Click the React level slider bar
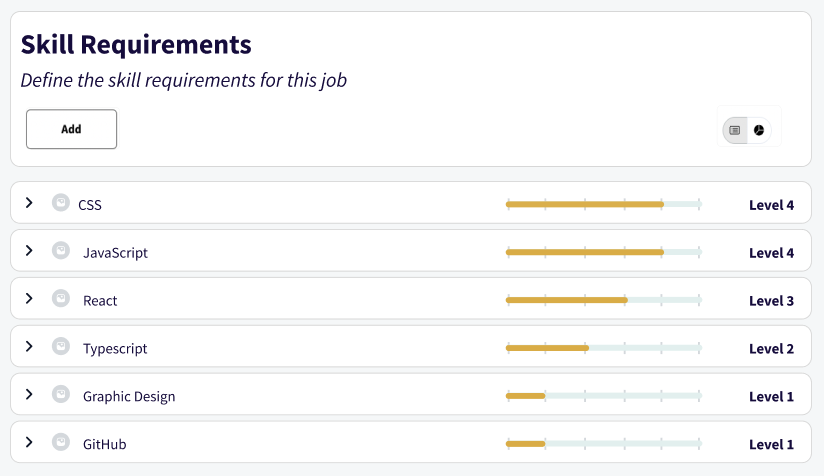 603,300
